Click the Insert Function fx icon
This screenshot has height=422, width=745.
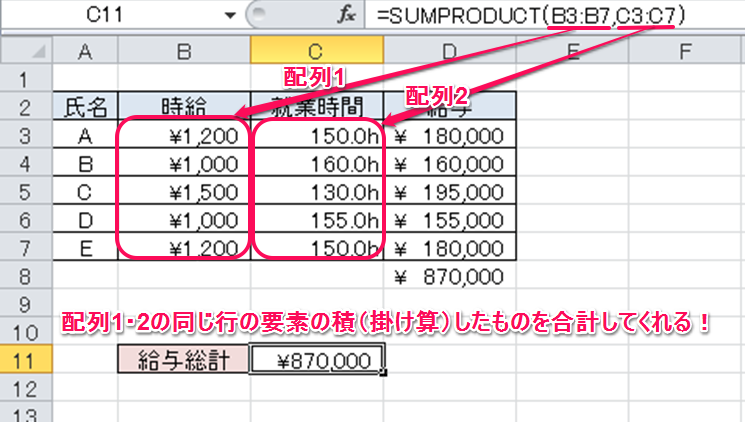pyautogui.click(x=349, y=17)
